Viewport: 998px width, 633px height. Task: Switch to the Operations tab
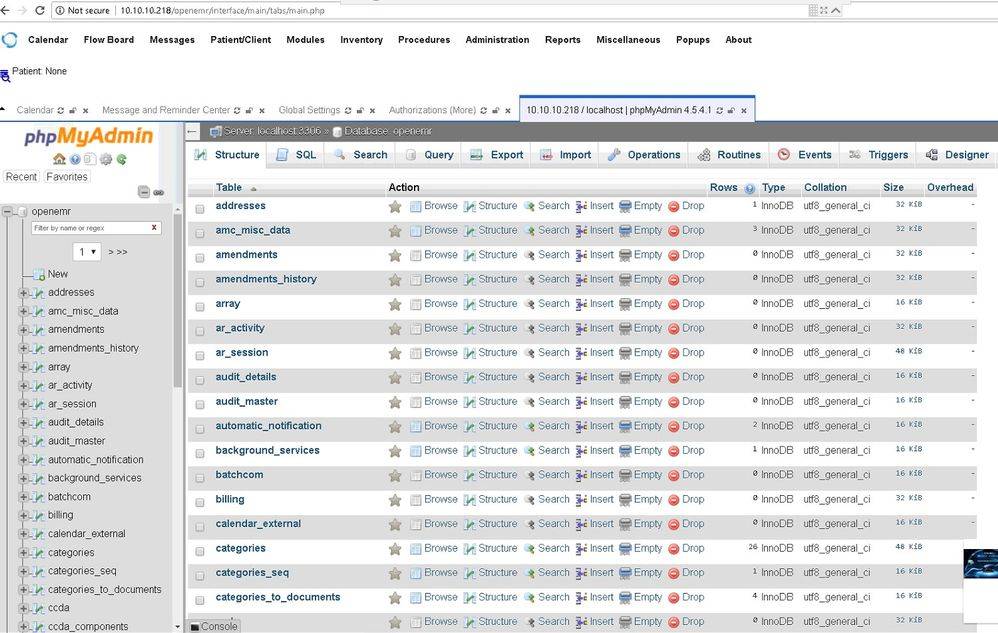644,155
